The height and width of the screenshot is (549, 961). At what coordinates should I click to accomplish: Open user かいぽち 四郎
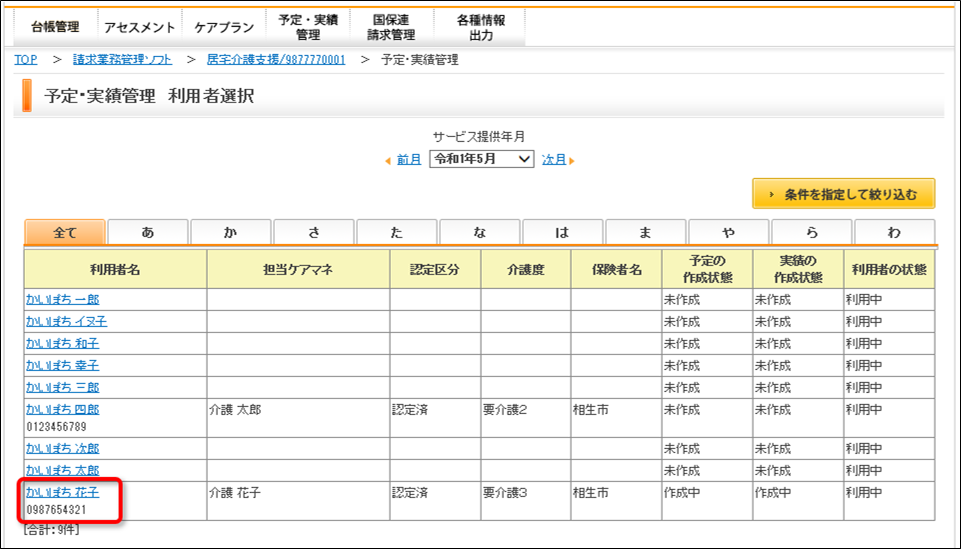click(63, 409)
